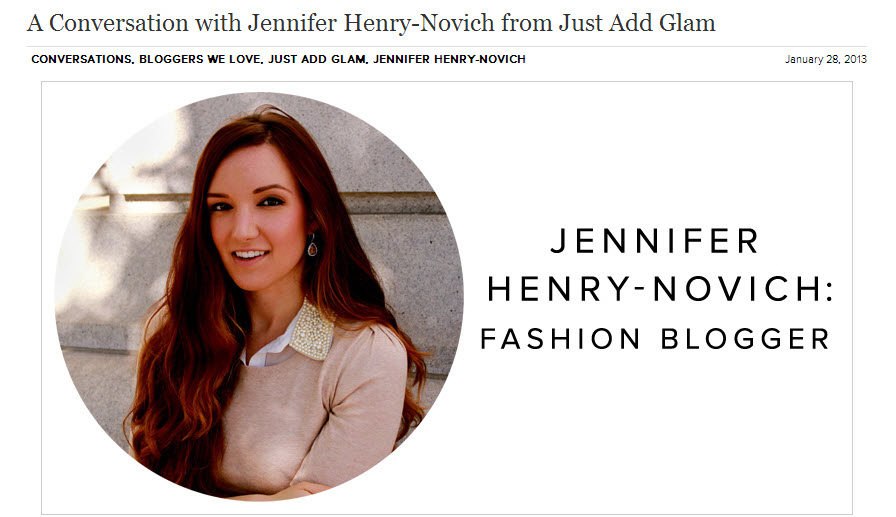
Task: Click the colon after 'HENRY-NOVICH'
Action: click(830, 291)
